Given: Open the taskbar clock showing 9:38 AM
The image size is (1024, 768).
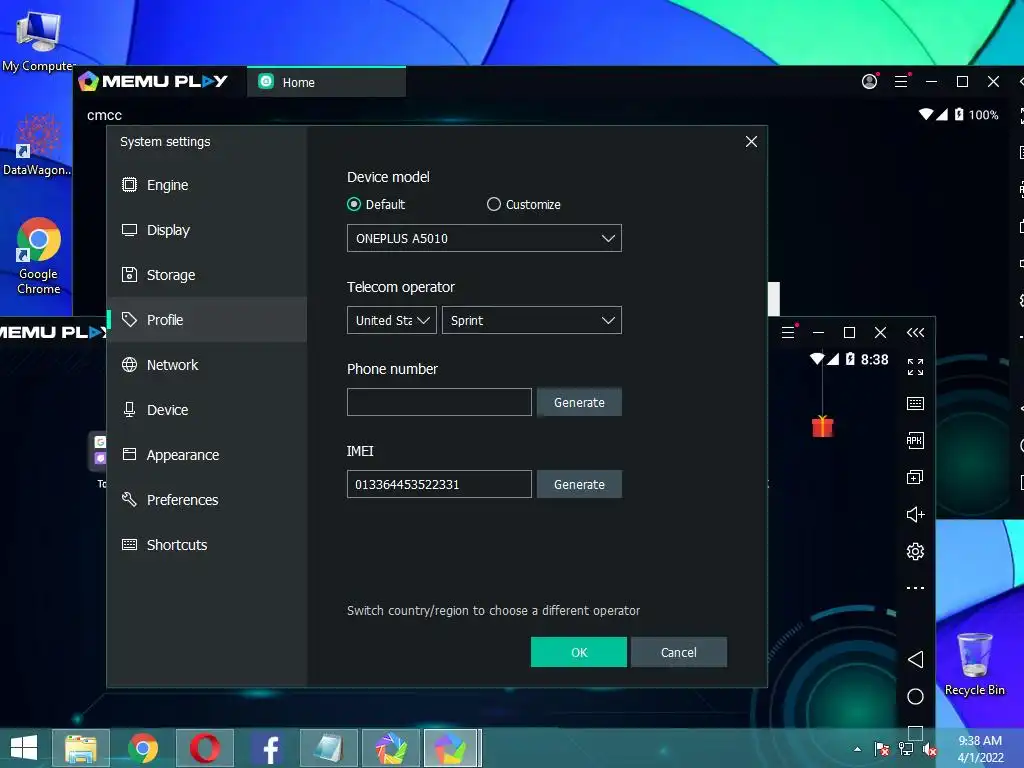Looking at the screenshot, I should (x=980, y=748).
